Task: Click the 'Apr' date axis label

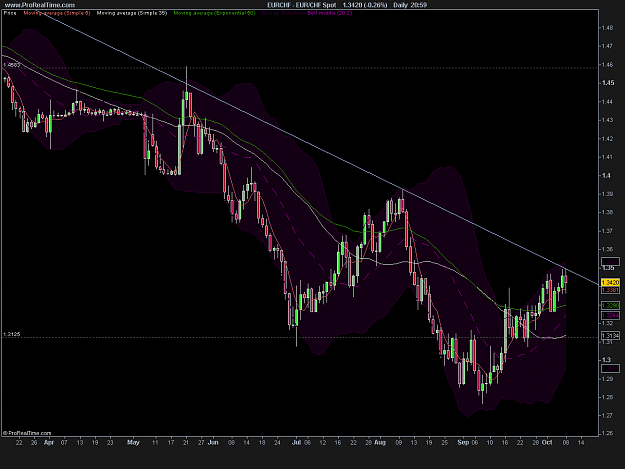Action: coord(49,442)
